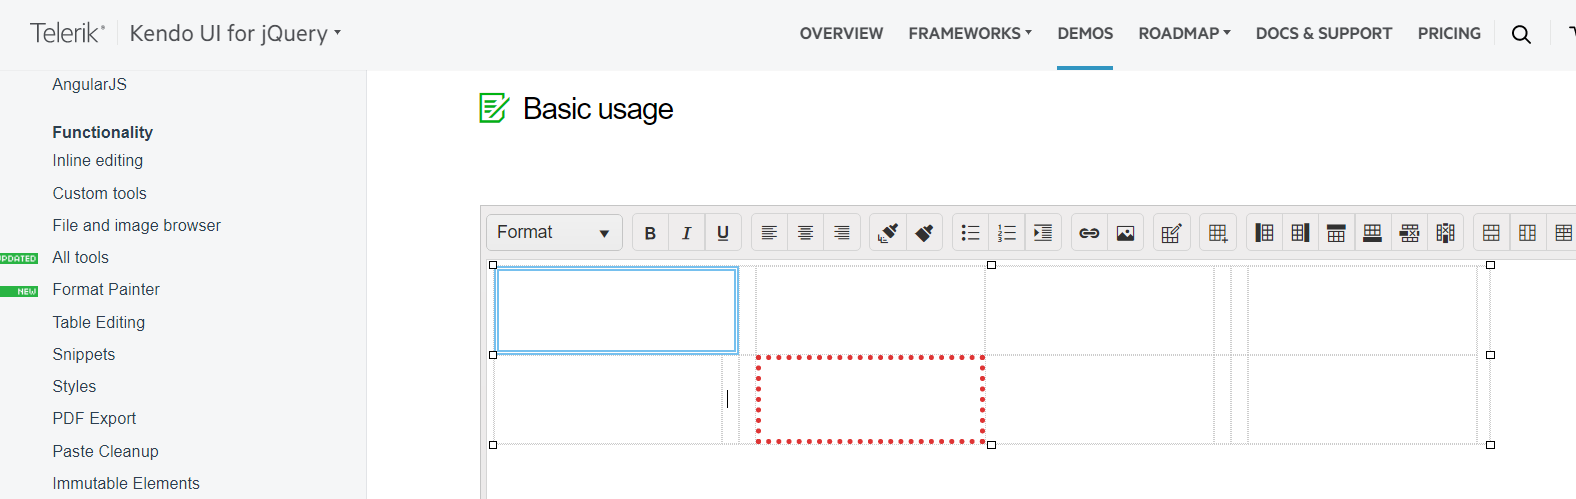The width and height of the screenshot is (1576, 499).
Task: Insert an unordered bullet list
Action: [x=970, y=233]
